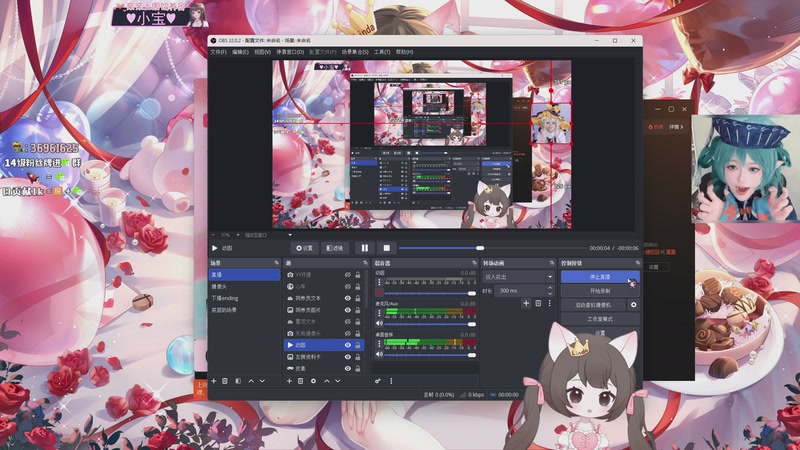Adjust the 麦克风/Aux volume slider
Screen dimensions: 800x450
(430, 324)
